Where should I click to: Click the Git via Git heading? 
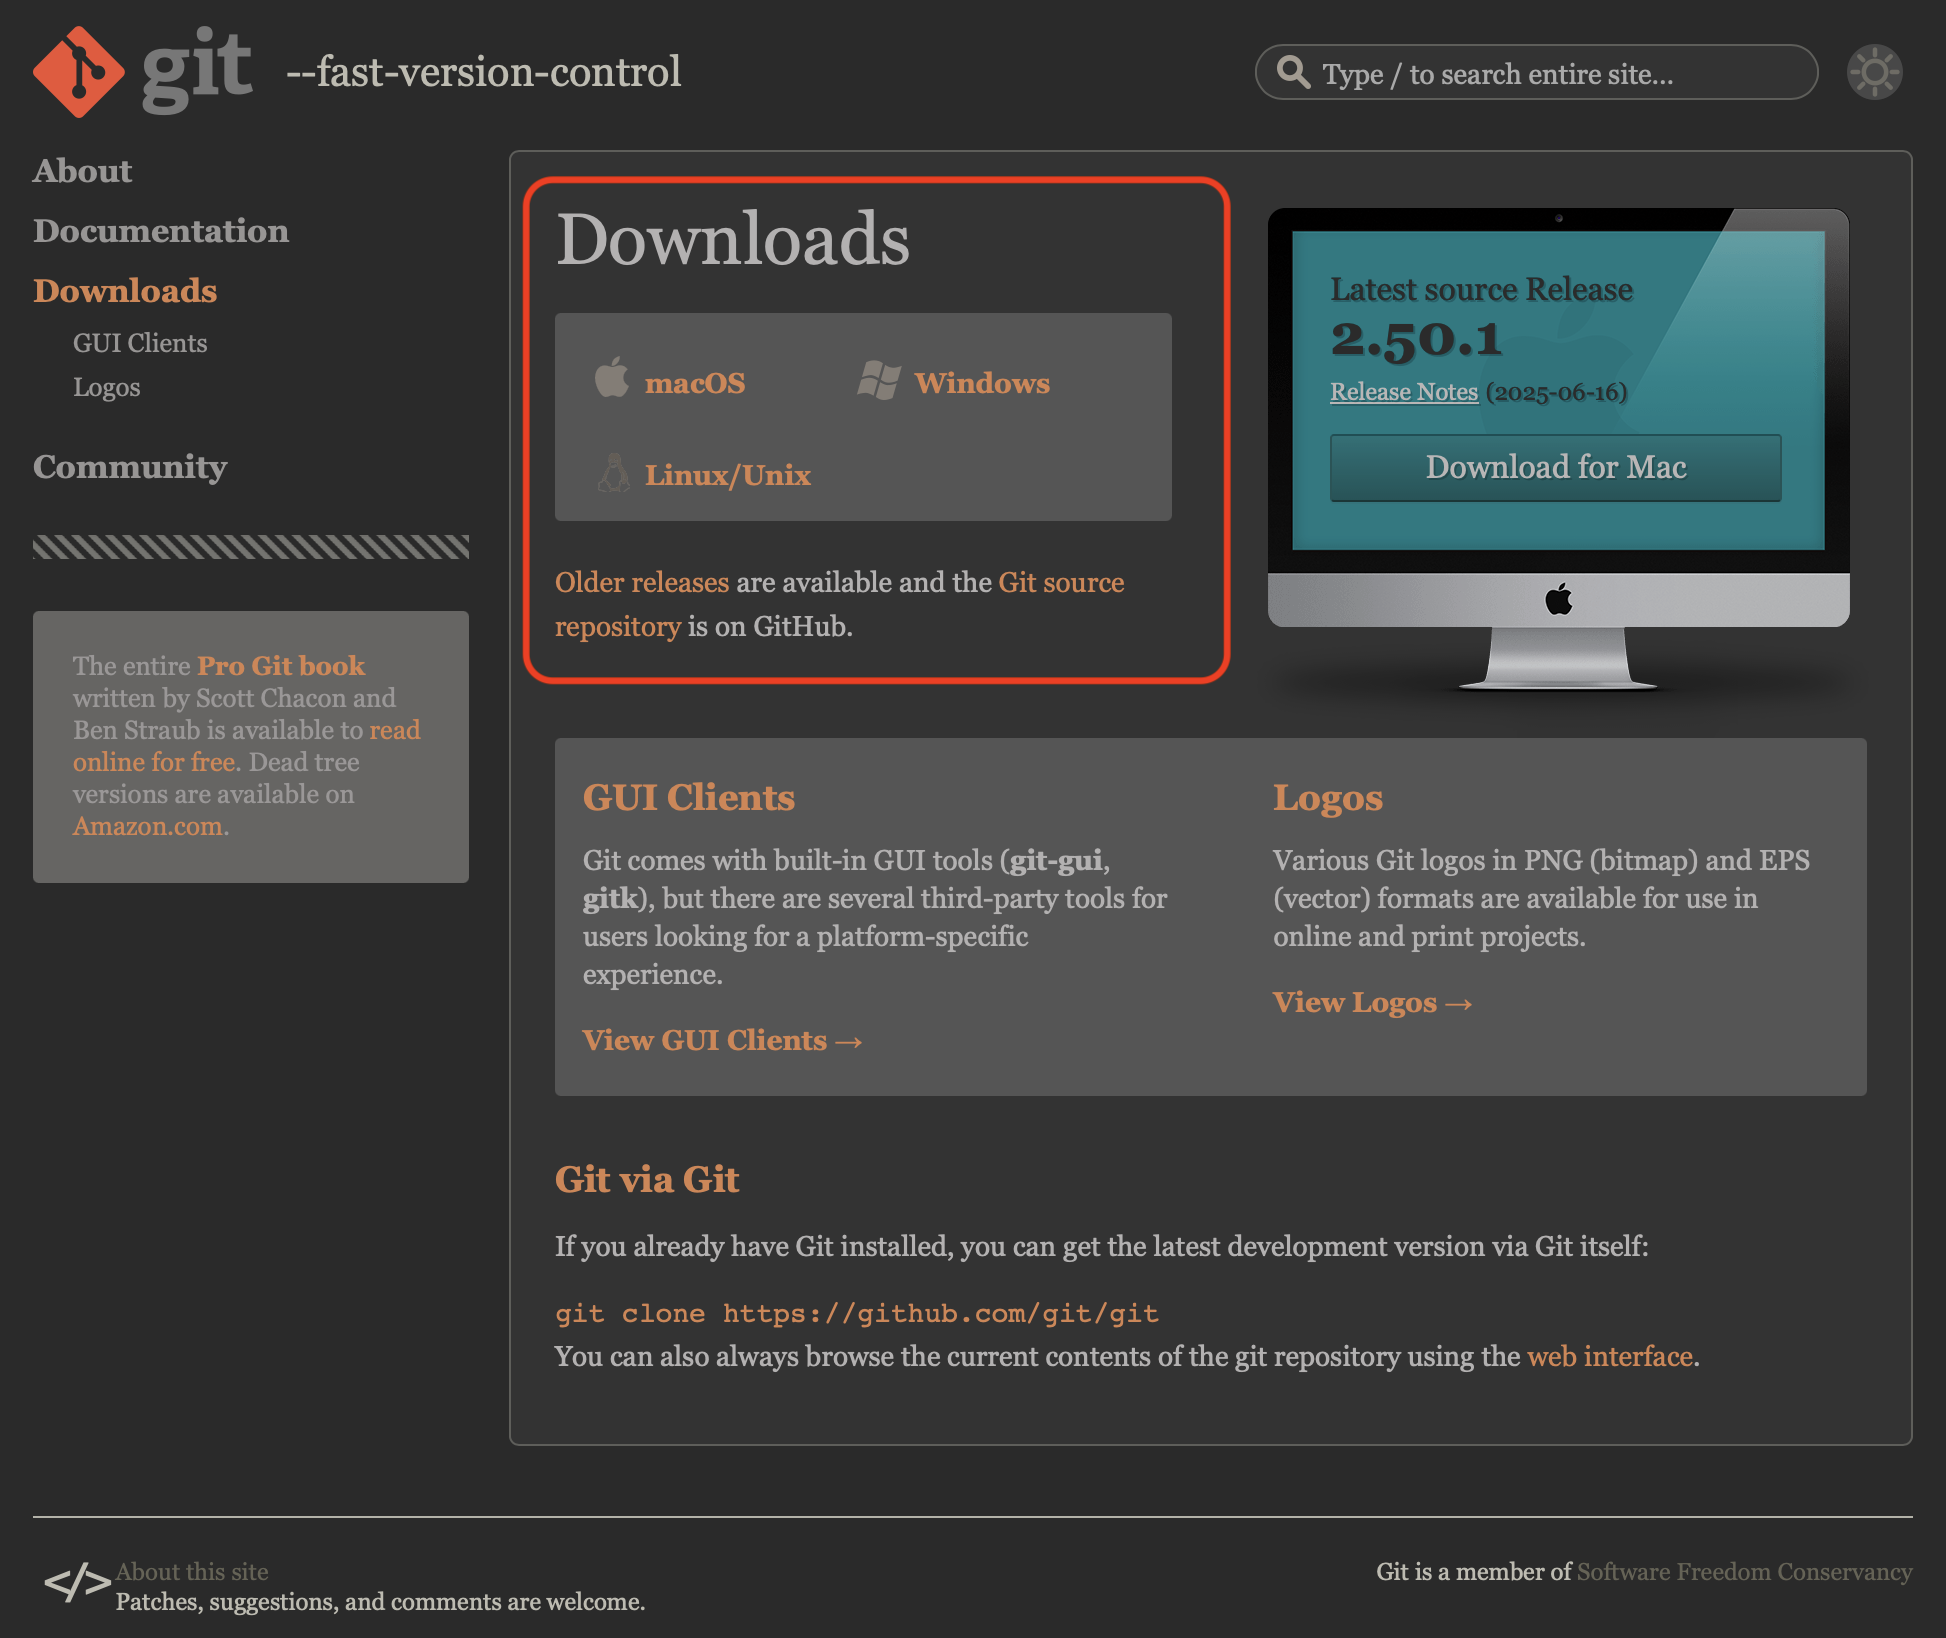(647, 1179)
